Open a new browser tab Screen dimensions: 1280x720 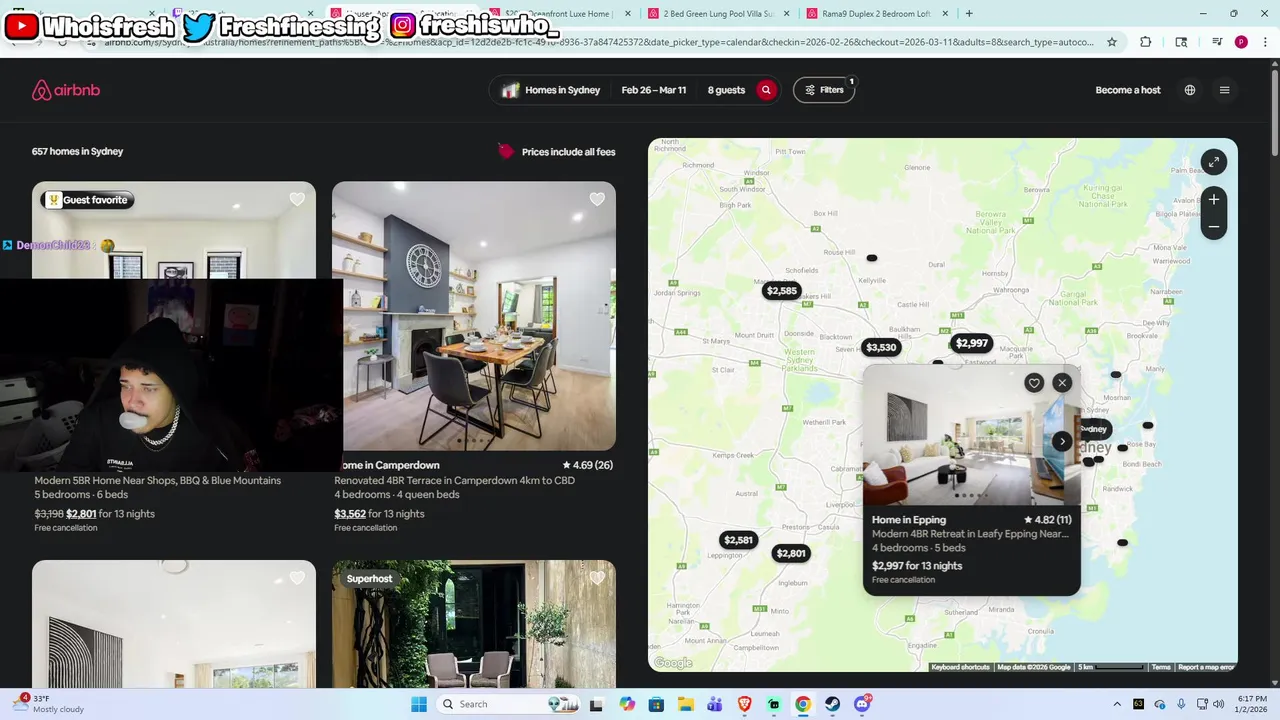[969, 14]
